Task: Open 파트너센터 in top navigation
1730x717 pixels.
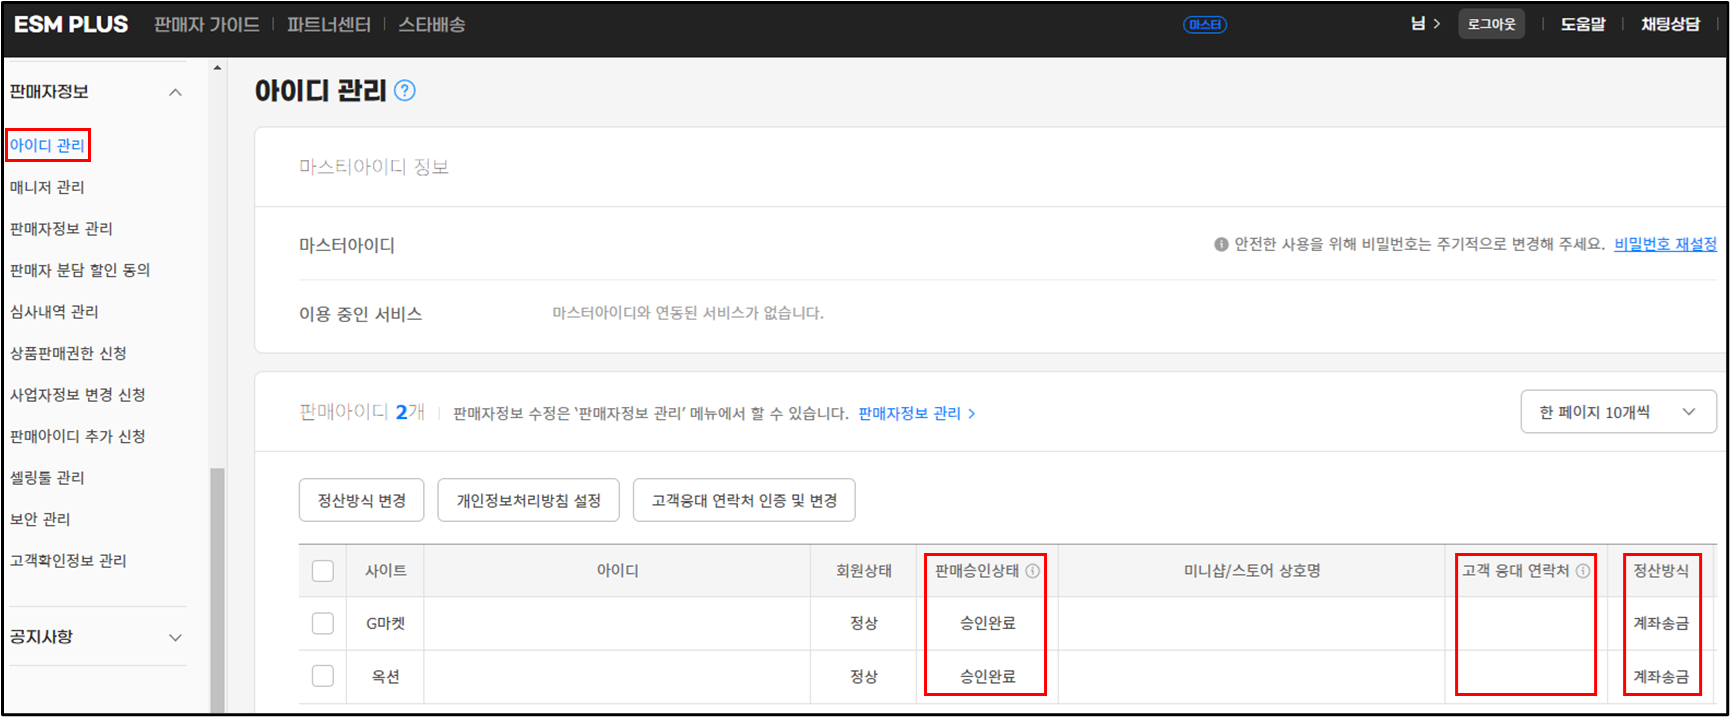Action: 329,25
